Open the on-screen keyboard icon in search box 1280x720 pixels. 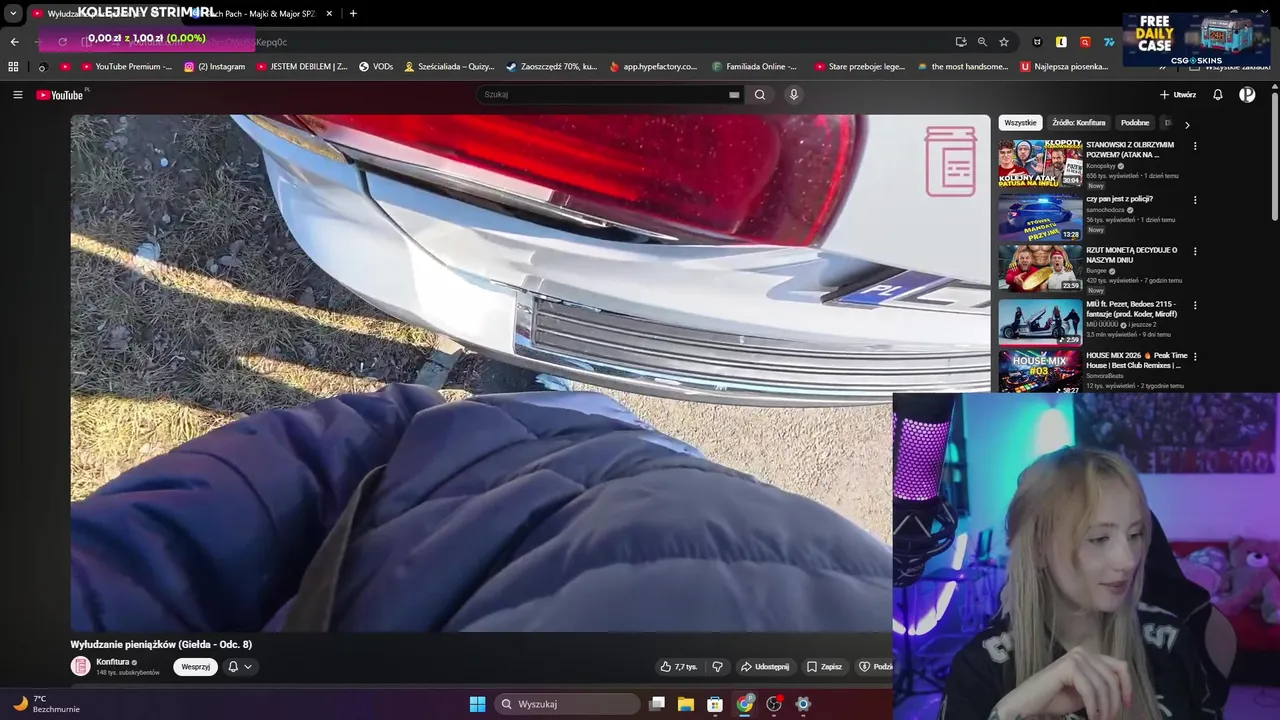[734, 95]
